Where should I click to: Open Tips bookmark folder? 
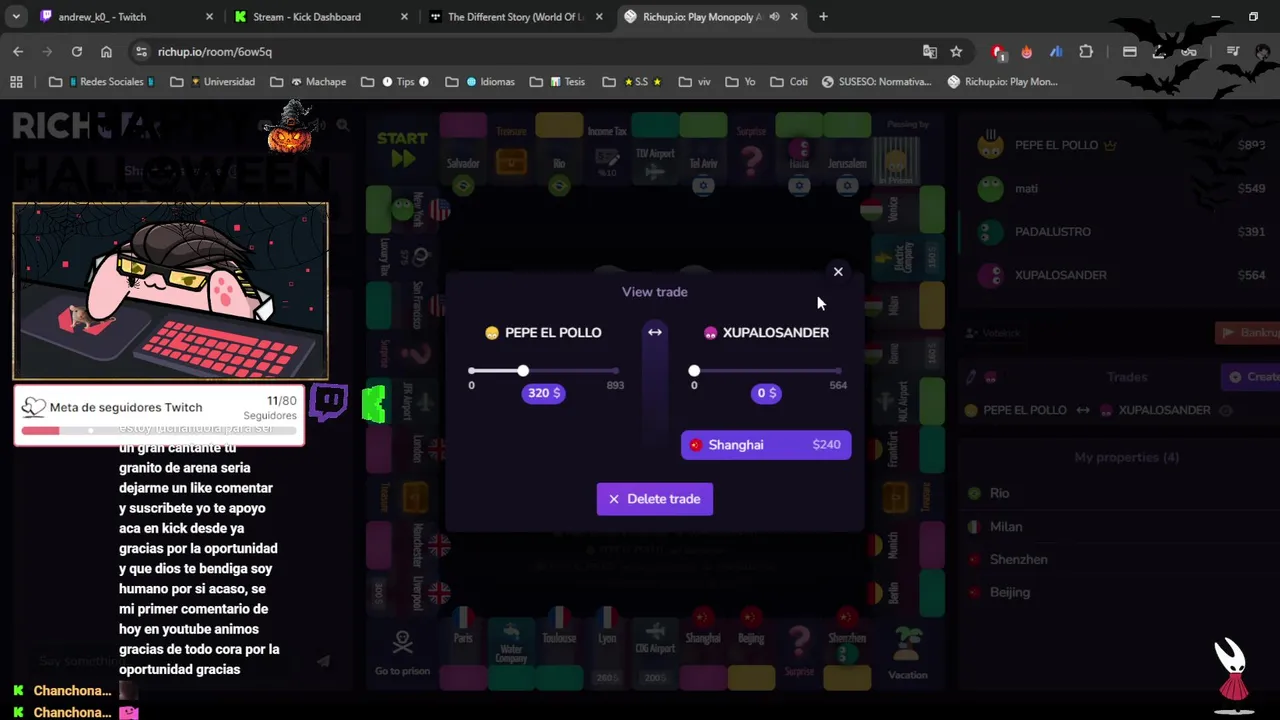point(396,82)
